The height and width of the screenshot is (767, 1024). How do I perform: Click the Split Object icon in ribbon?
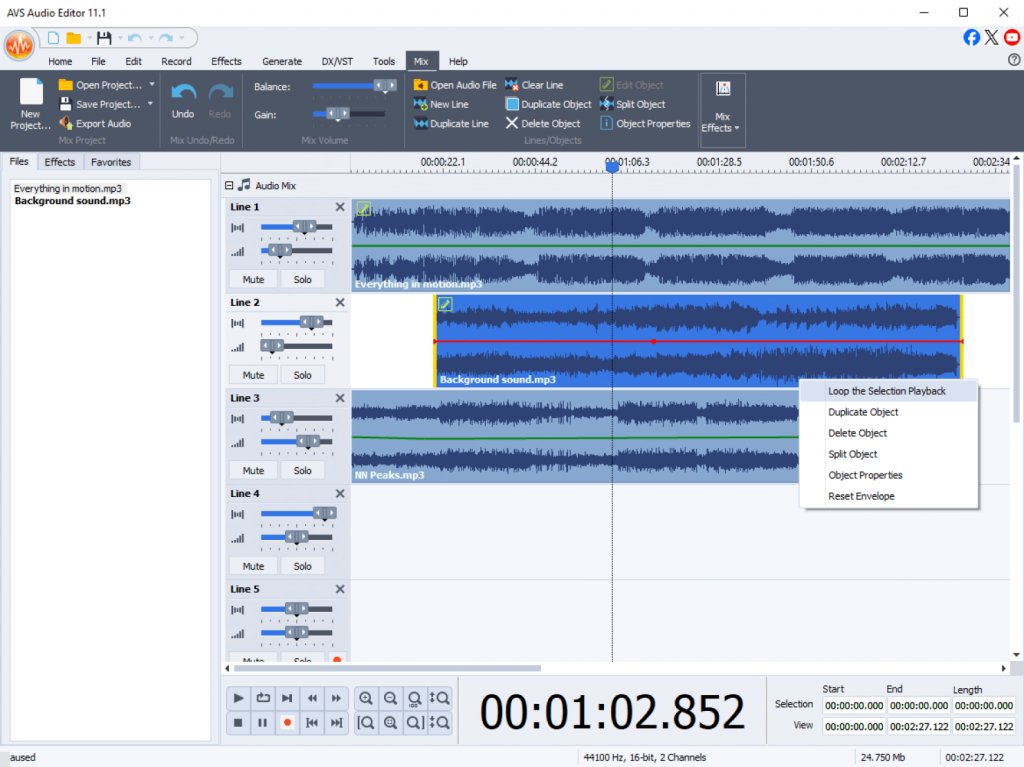coord(607,104)
